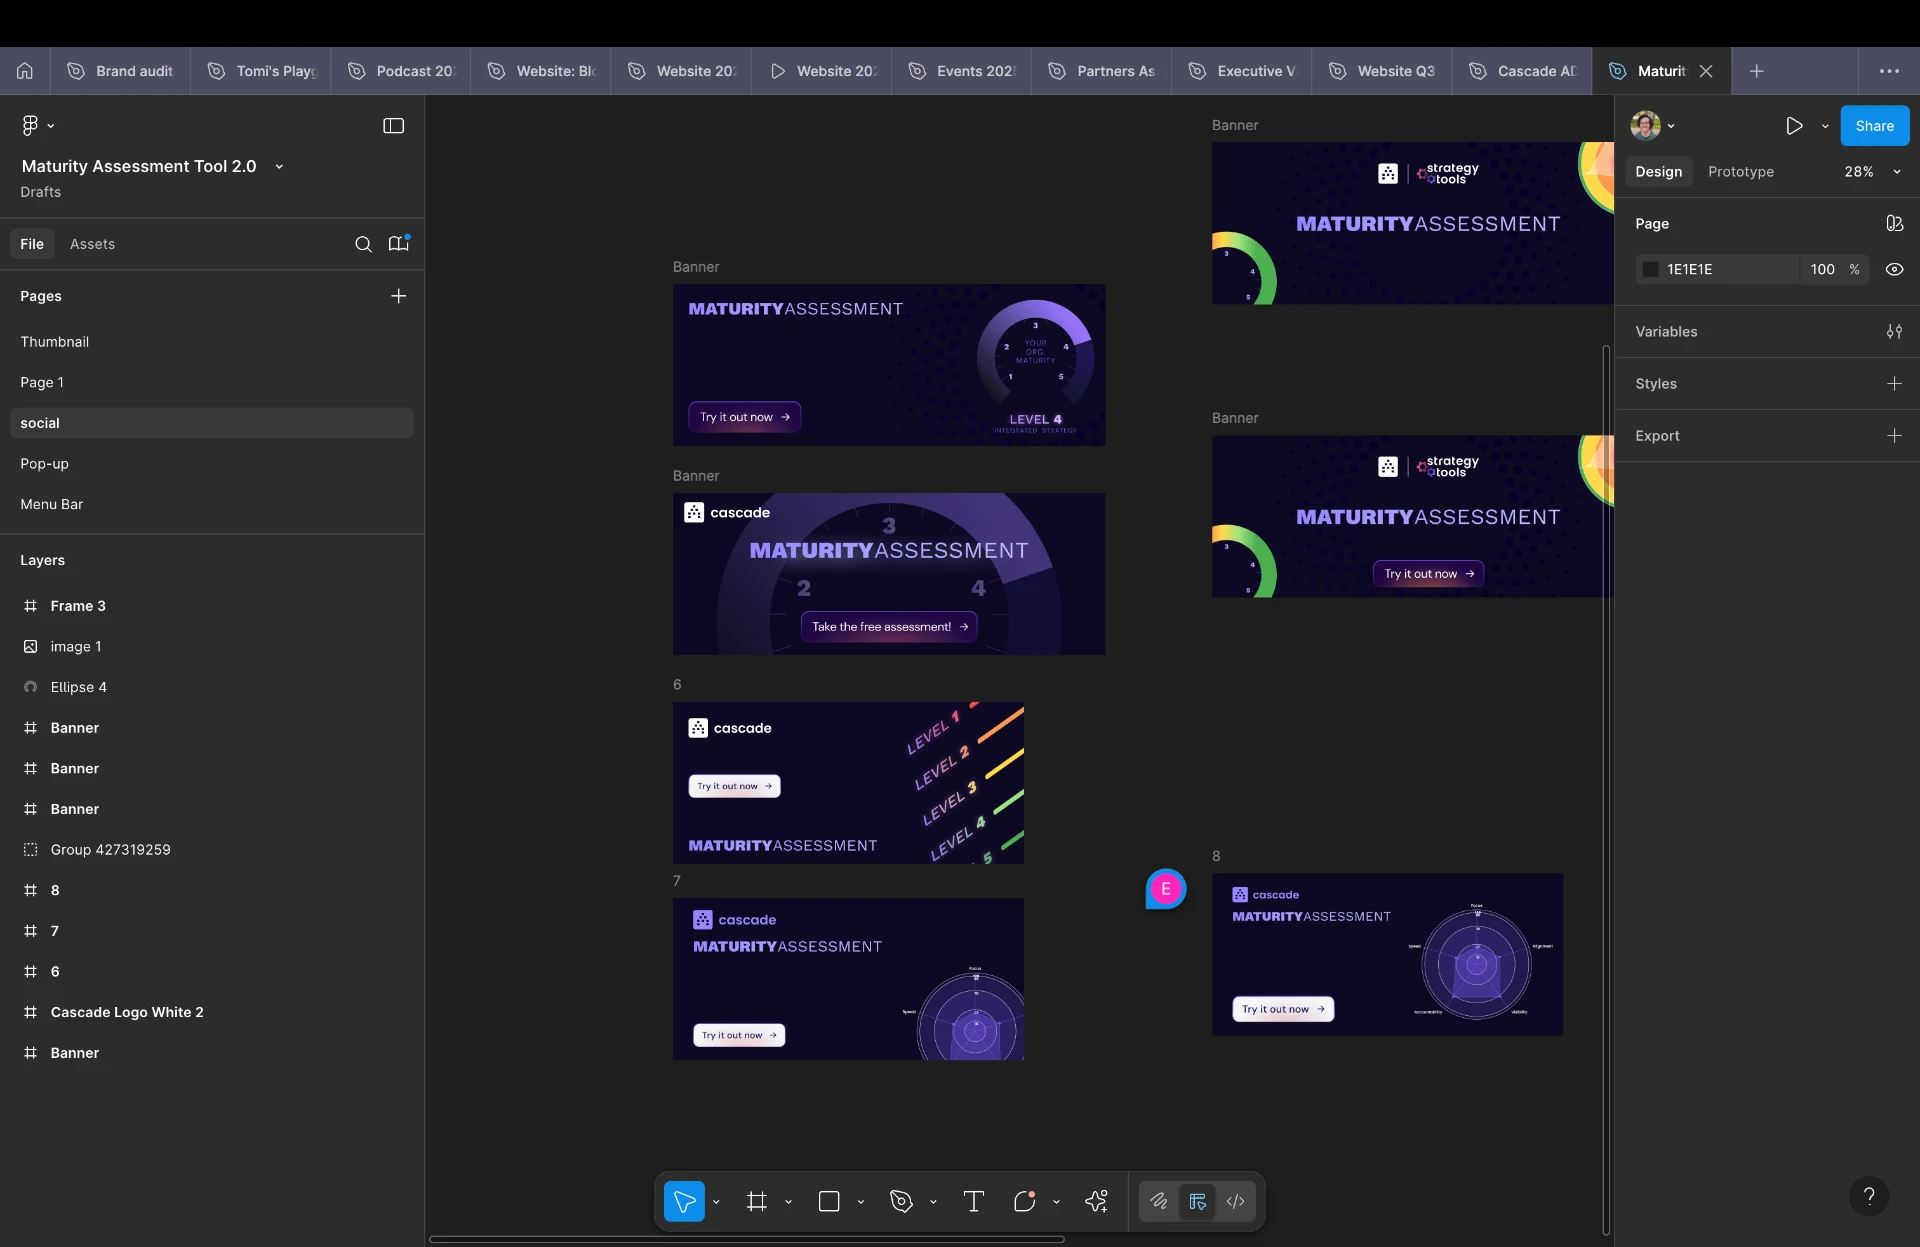Expand the file name dropdown chevron

click(x=279, y=167)
